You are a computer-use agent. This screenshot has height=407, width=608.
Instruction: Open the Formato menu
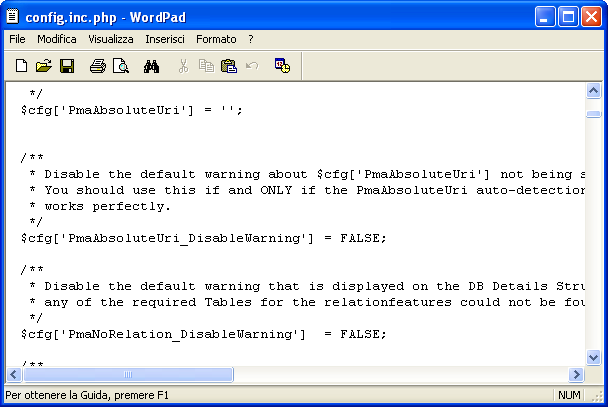click(x=216, y=39)
